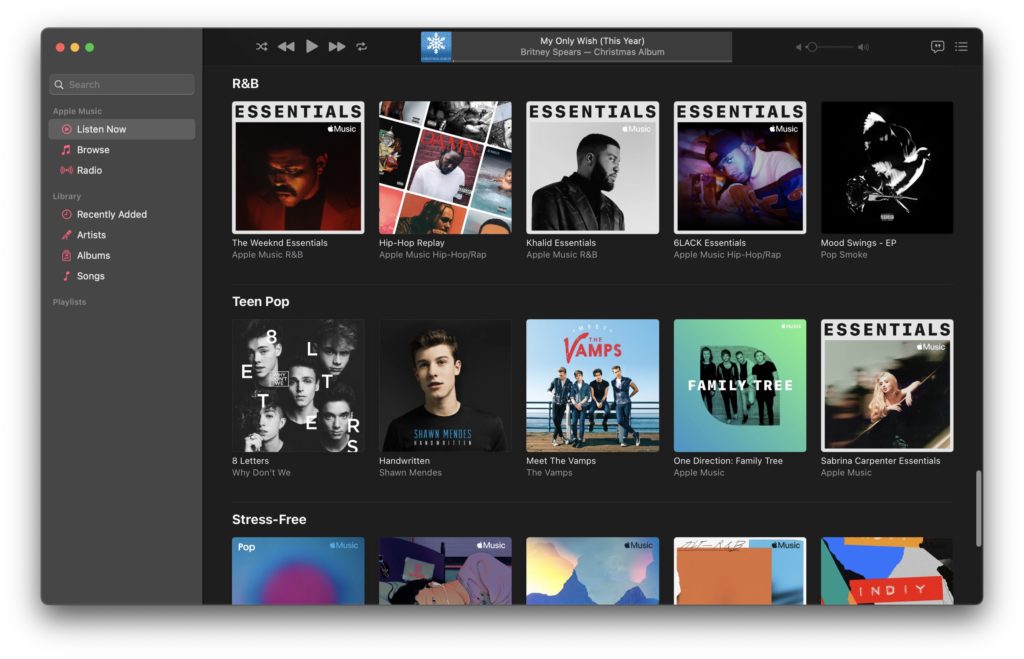The image size is (1024, 659).
Task: Click the Shawn Mendes artist link
Action: pyautogui.click(x=410, y=473)
